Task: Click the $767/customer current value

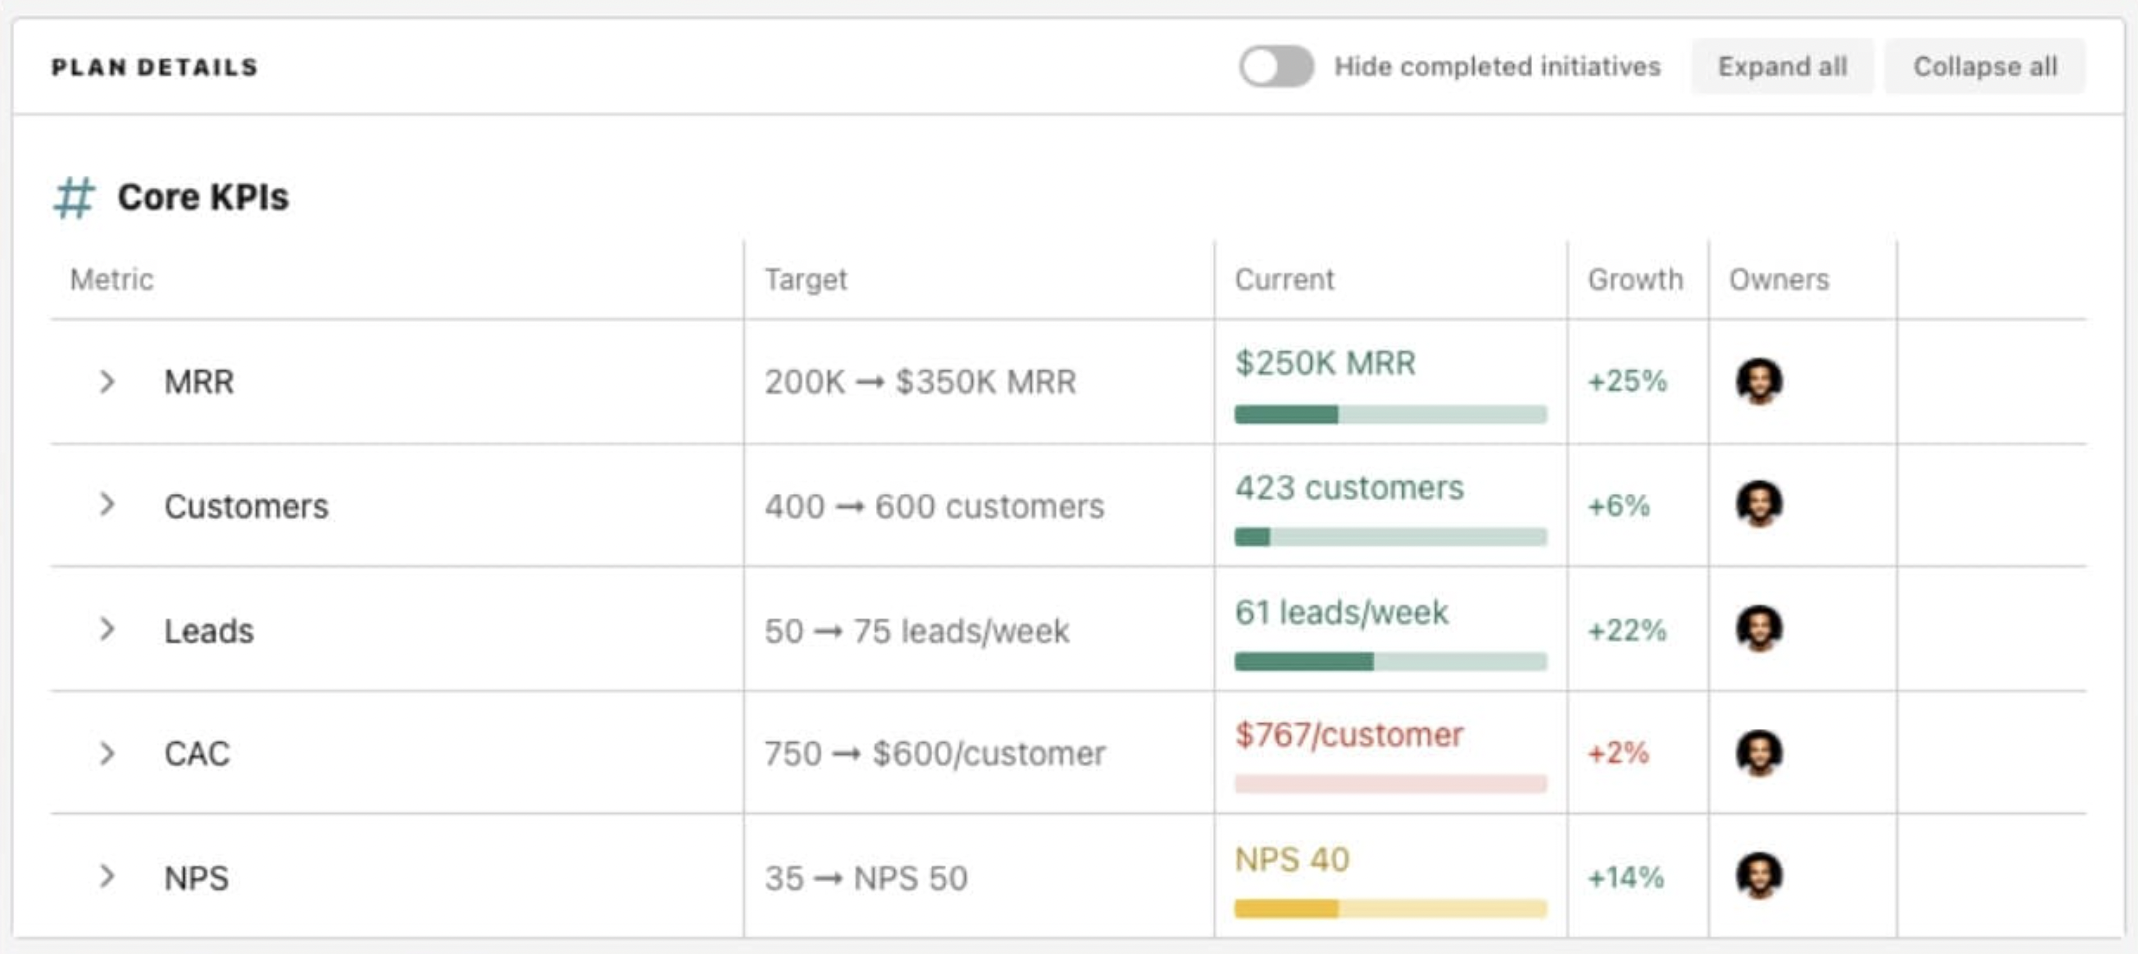Action: [x=1349, y=734]
